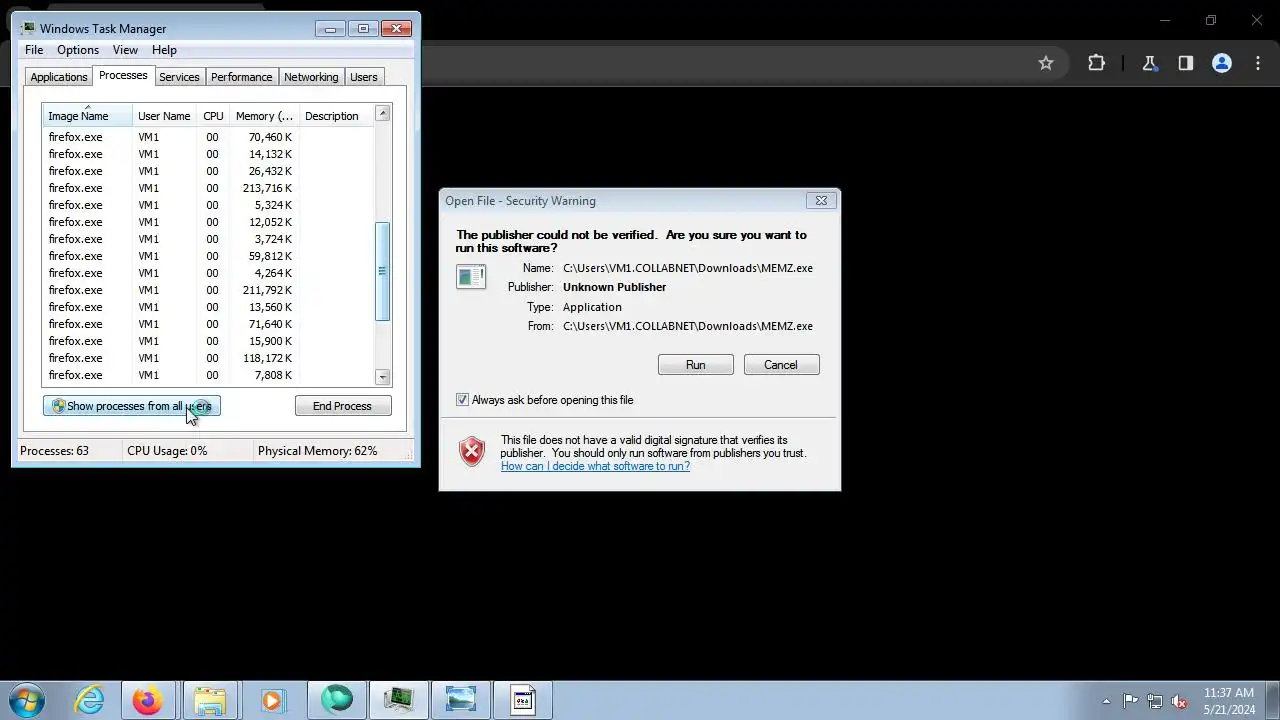Image resolution: width=1280 pixels, height=720 pixels.
Task: Select the firefox.exe row using 59,812 K
Action: (208, 256)
